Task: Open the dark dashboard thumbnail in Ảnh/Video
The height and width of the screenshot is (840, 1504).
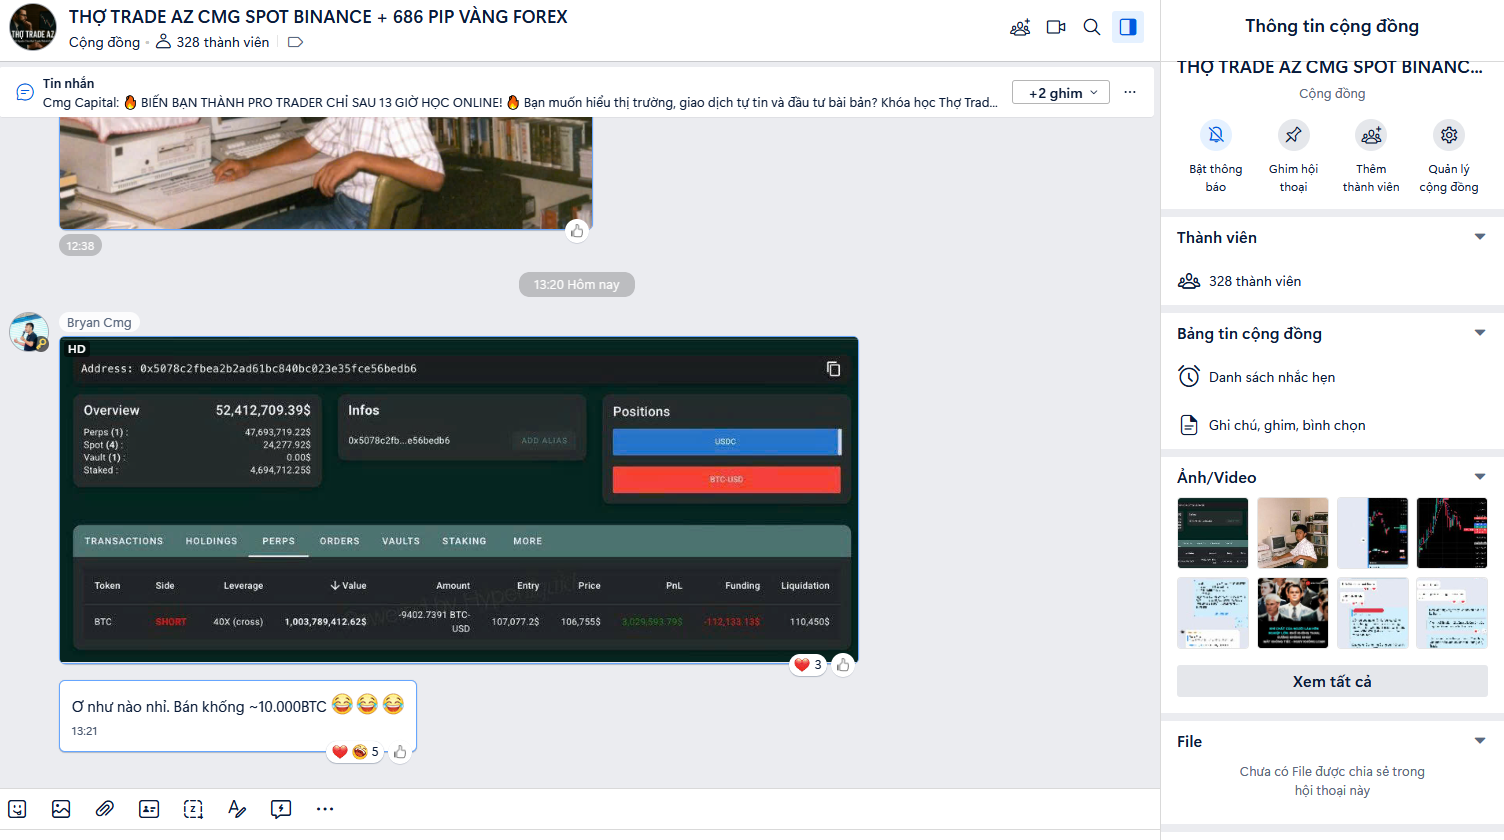Action: (1213, 533)
